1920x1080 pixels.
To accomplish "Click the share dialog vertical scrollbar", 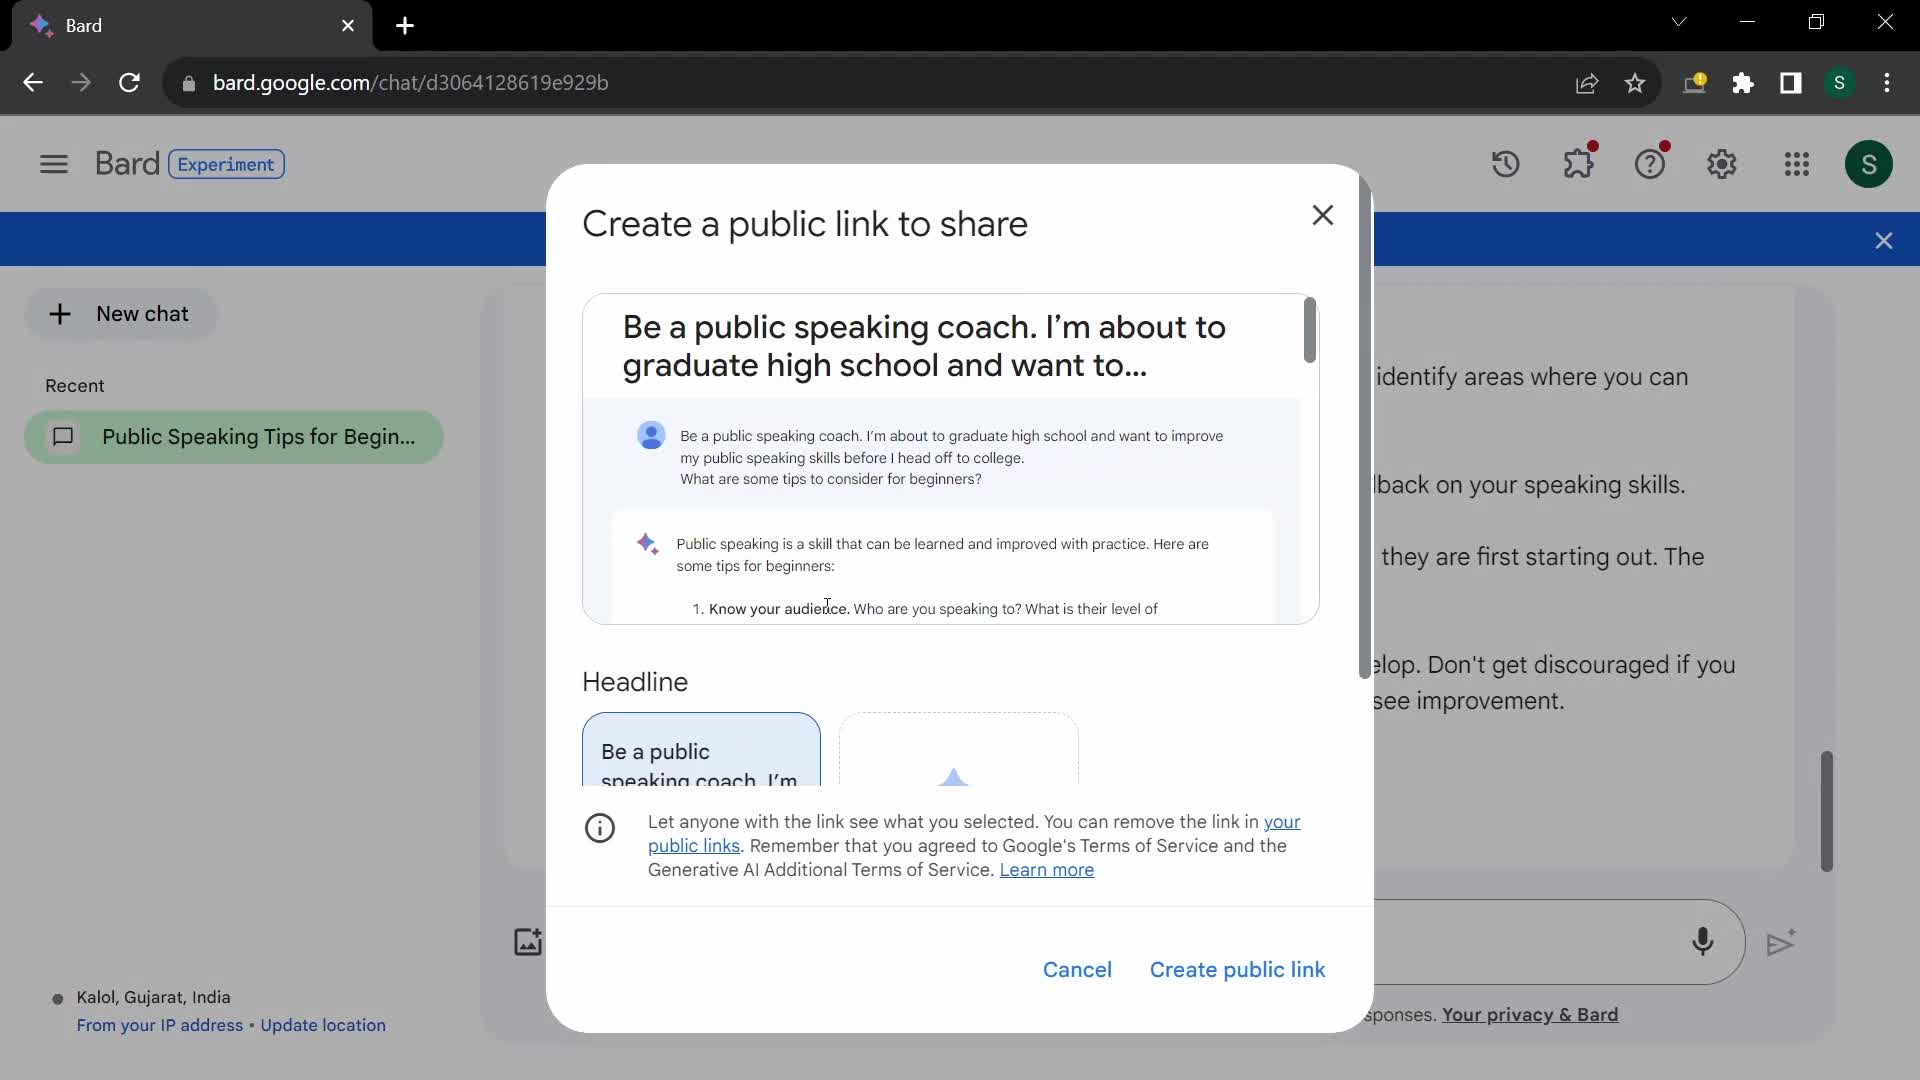I will point(1364,430).
